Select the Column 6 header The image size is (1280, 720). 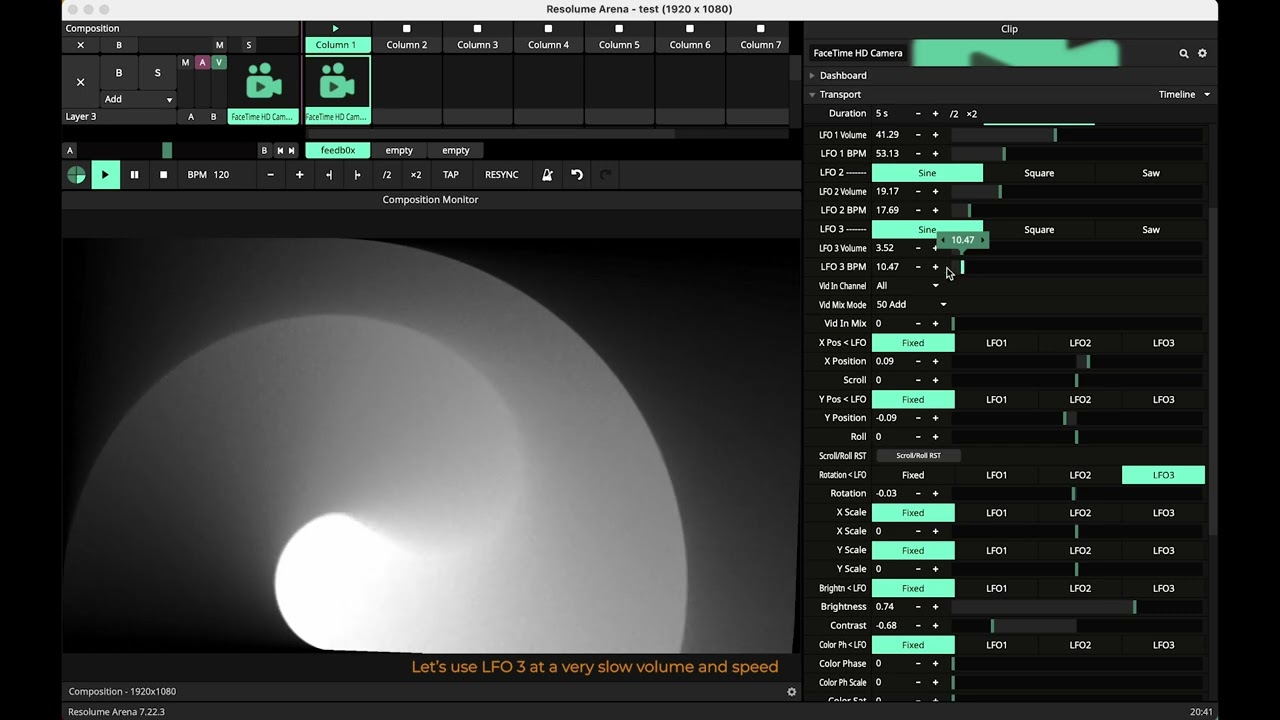[x=690, y=45]
